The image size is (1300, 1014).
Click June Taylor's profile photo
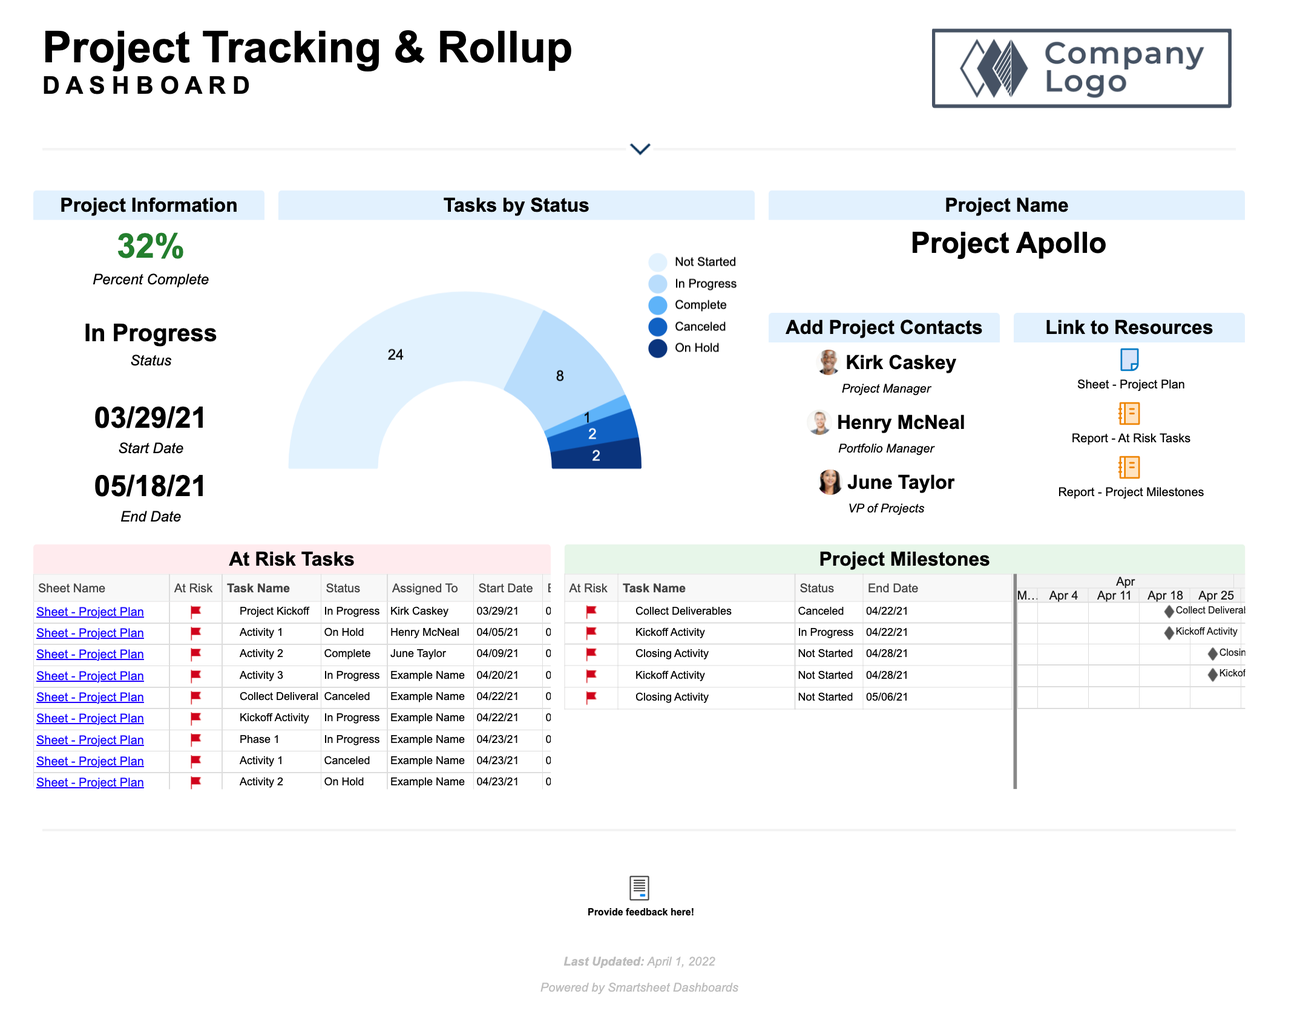pos(830,482)
